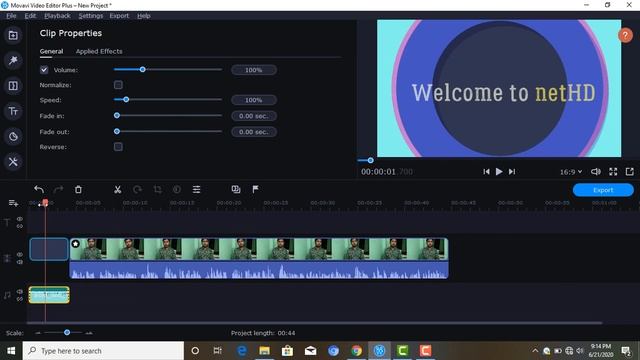
Task: Open the Import media panel icon
Action: coord(13,36)
